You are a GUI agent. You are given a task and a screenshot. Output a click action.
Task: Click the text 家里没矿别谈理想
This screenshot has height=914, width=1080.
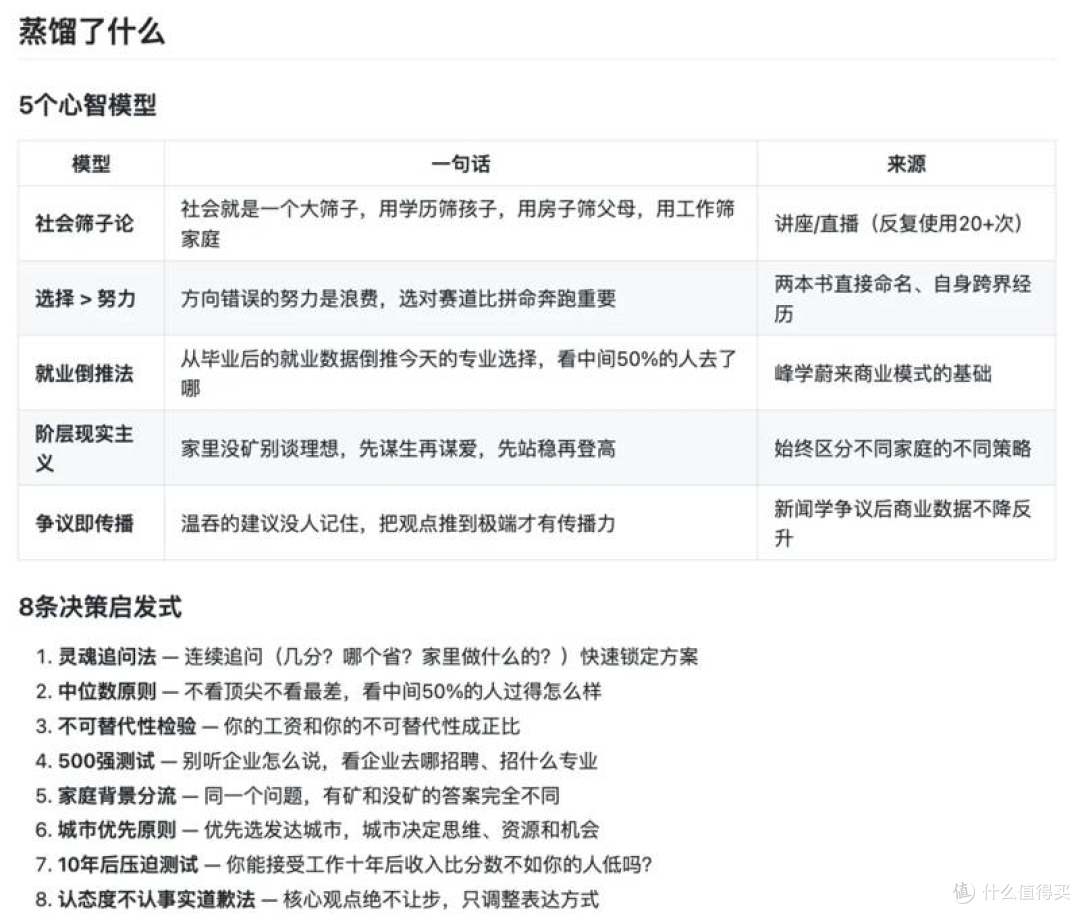260,448
